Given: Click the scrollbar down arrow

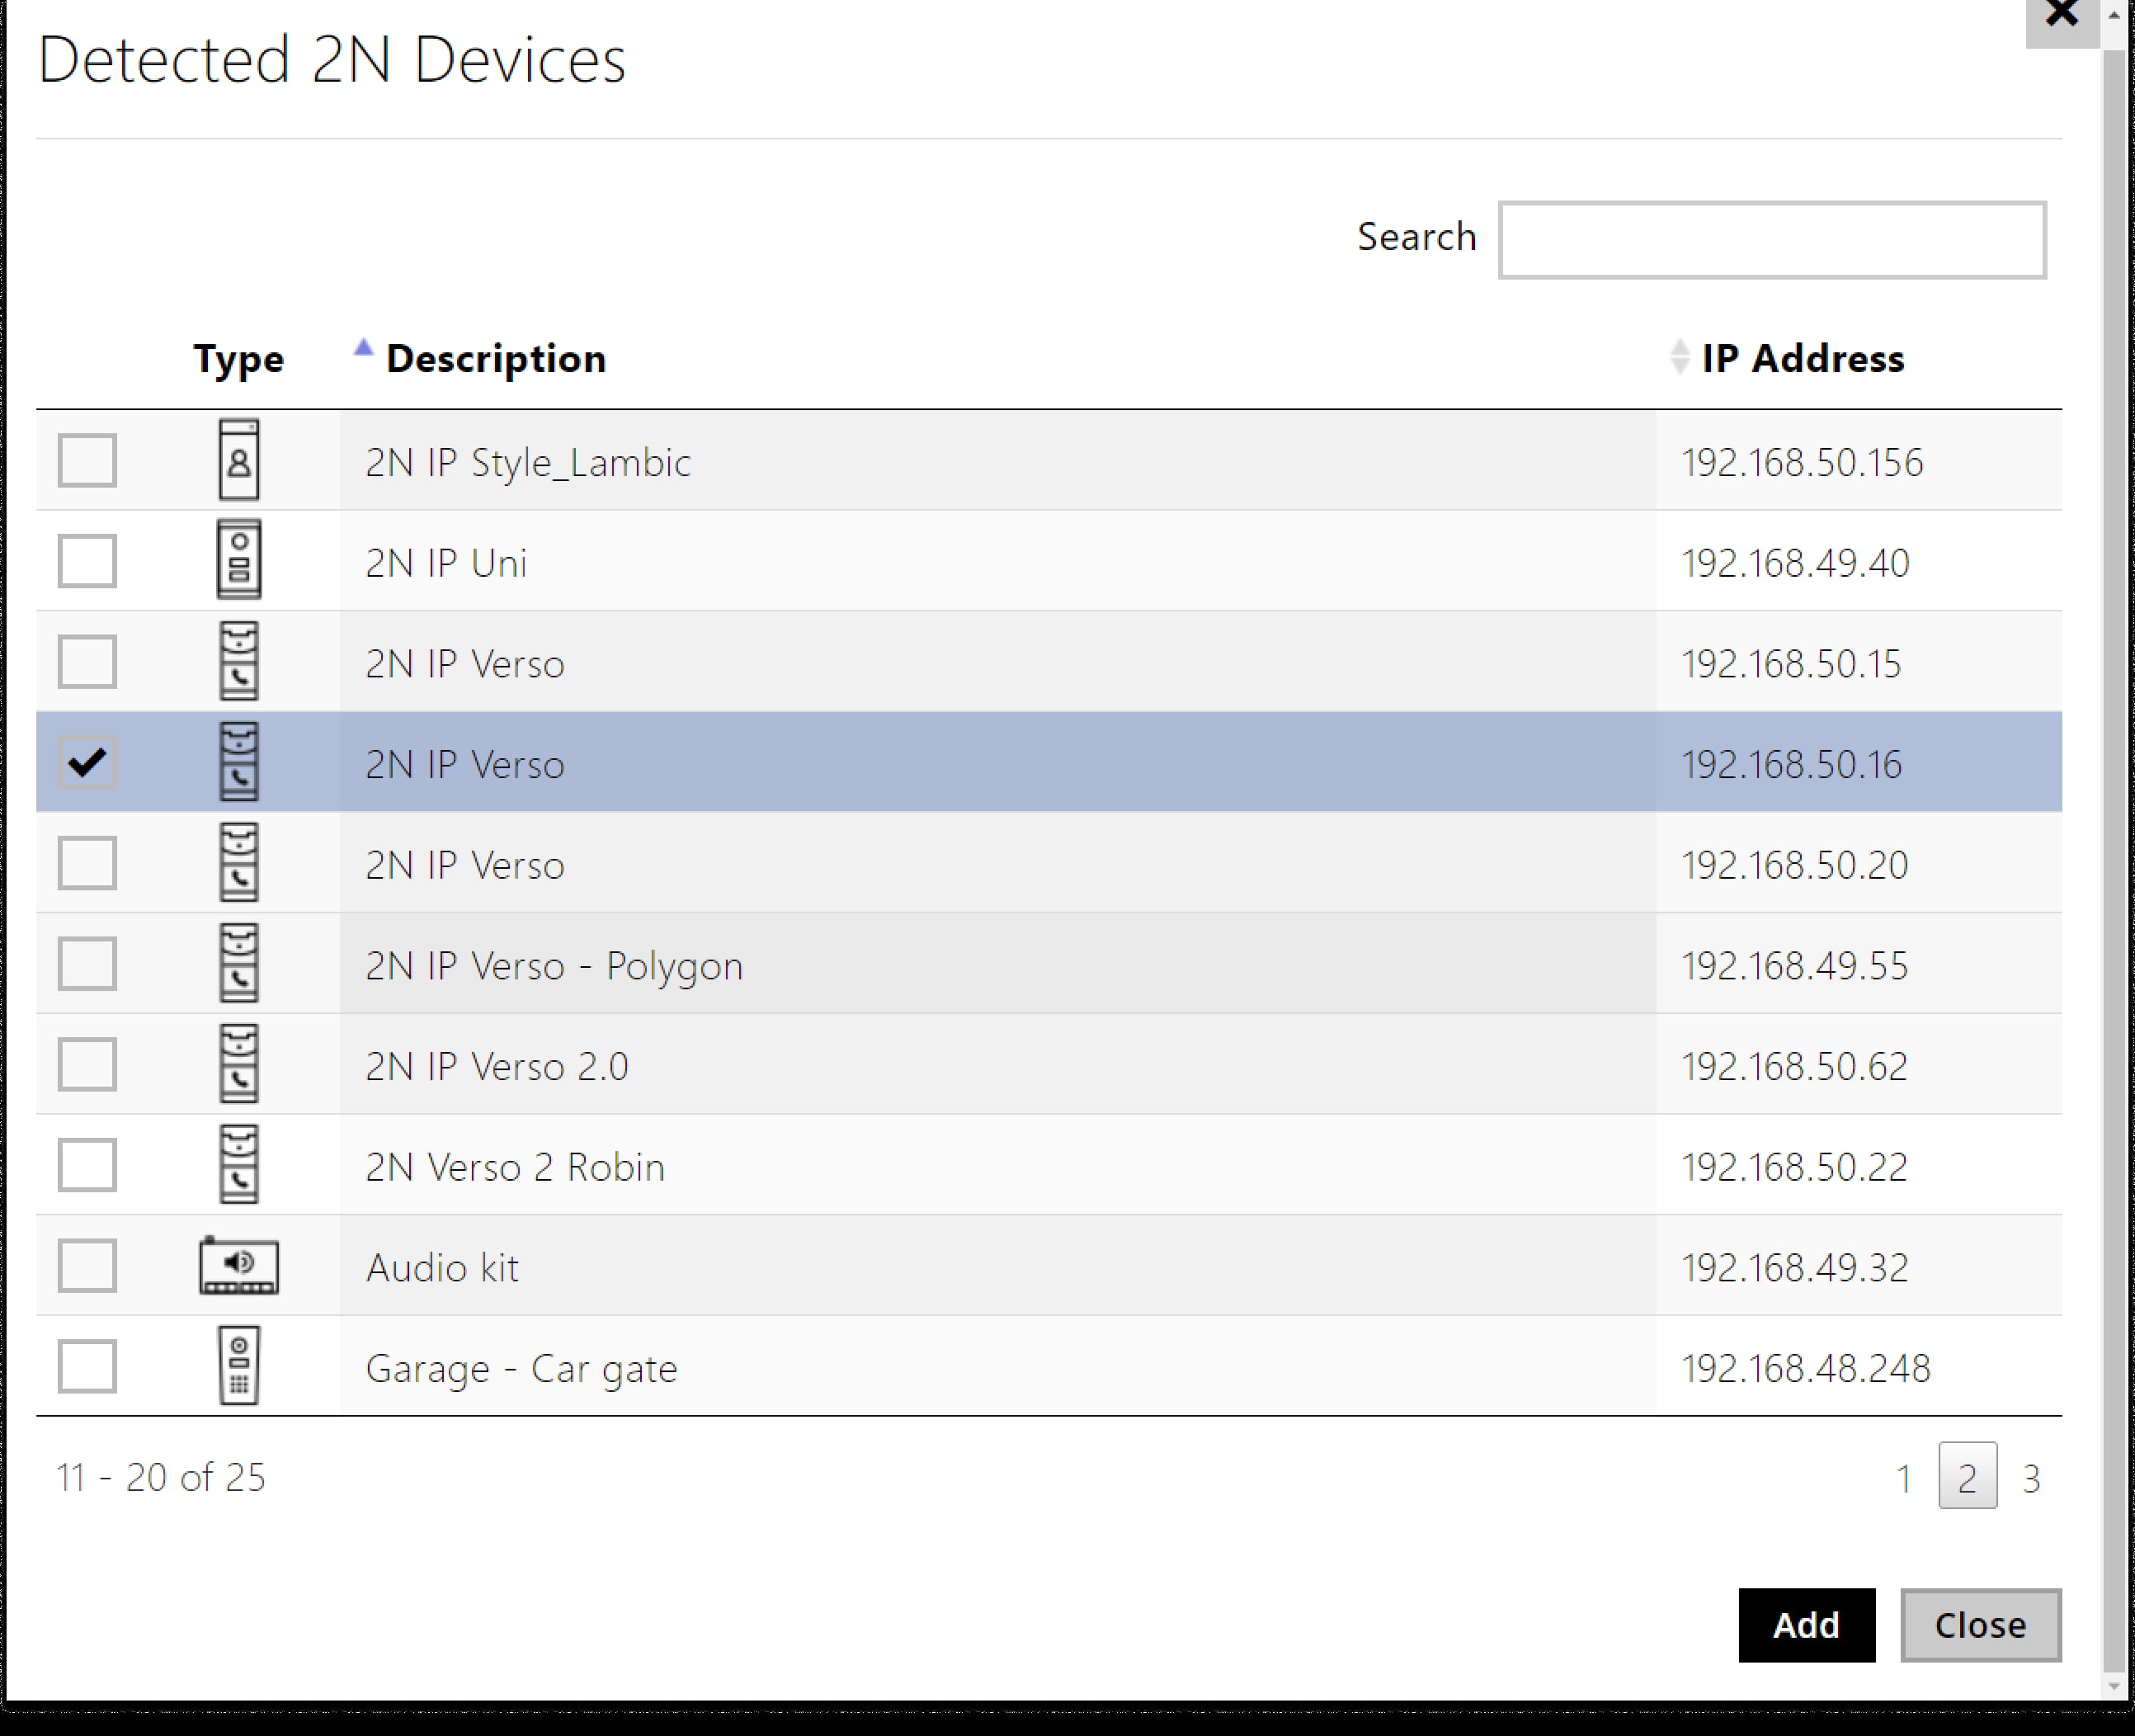Looking at the screenshot, I should (2114, 1686).
